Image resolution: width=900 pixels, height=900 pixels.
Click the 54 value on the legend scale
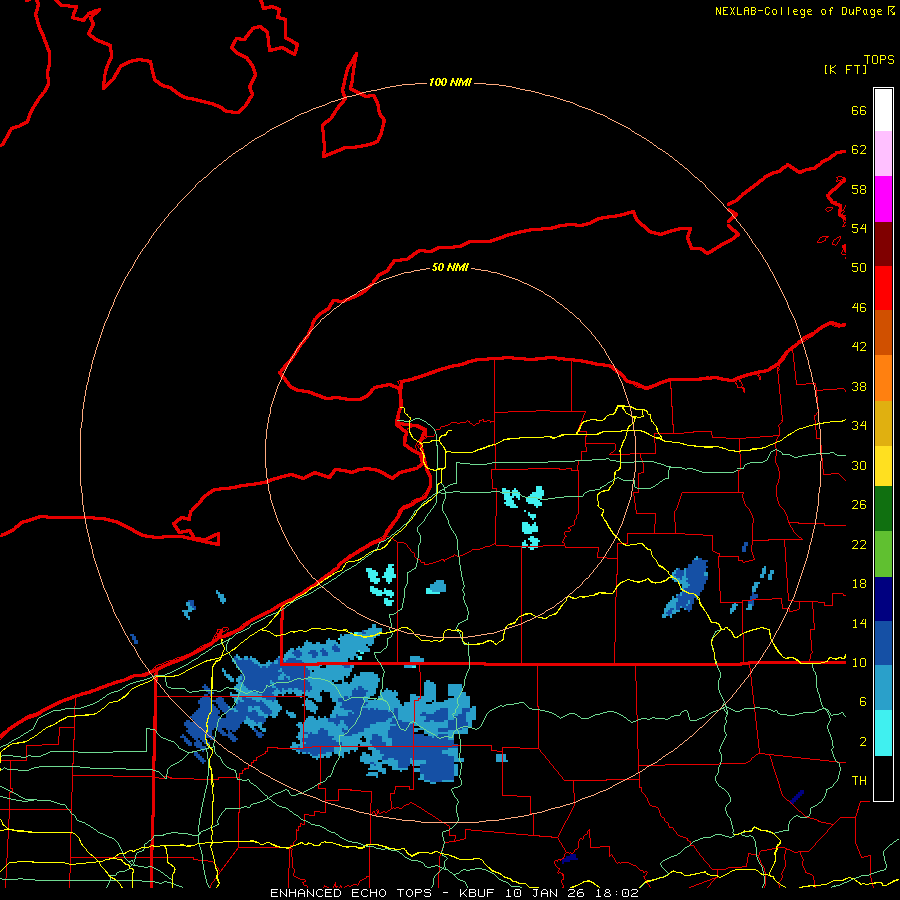tap(859, 228)
